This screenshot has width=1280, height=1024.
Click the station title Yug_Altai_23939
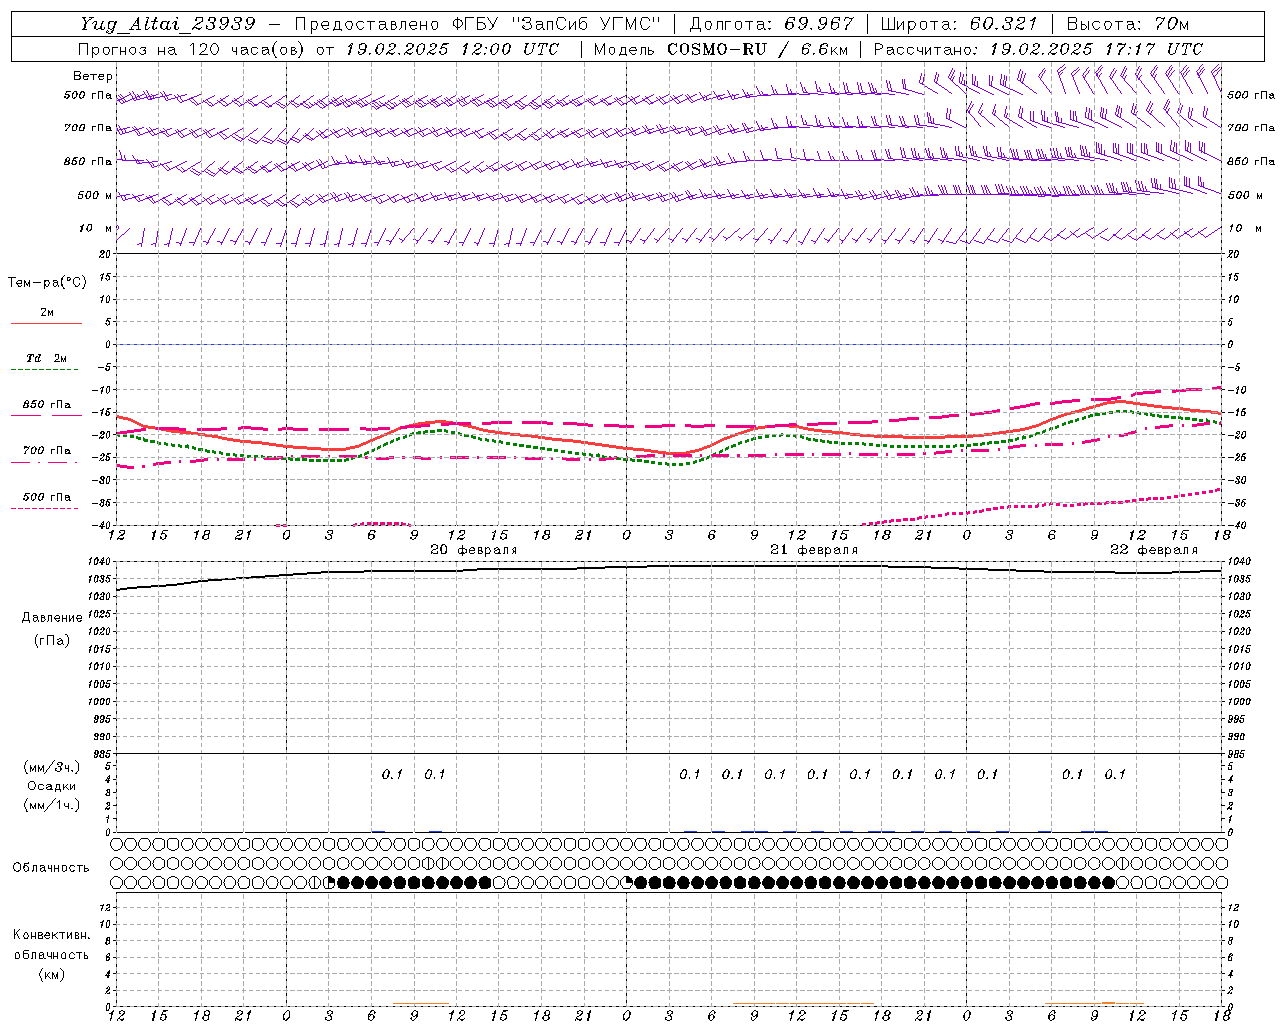[168, 24]
